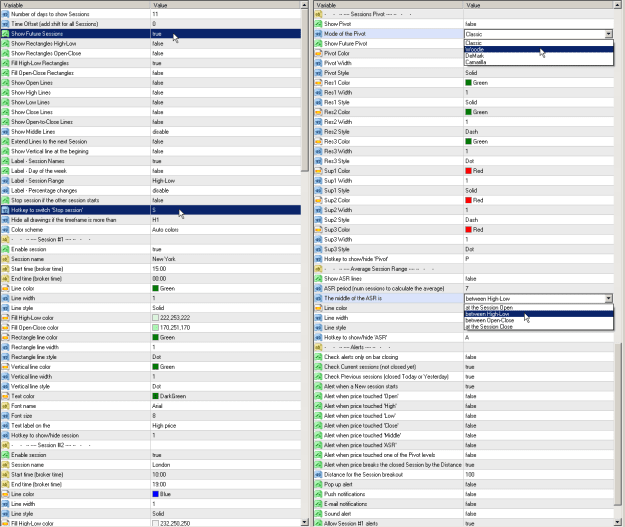Click the icon beside 'Mode of the Pivot'
The image size is (625, 527).
(318, 33)
